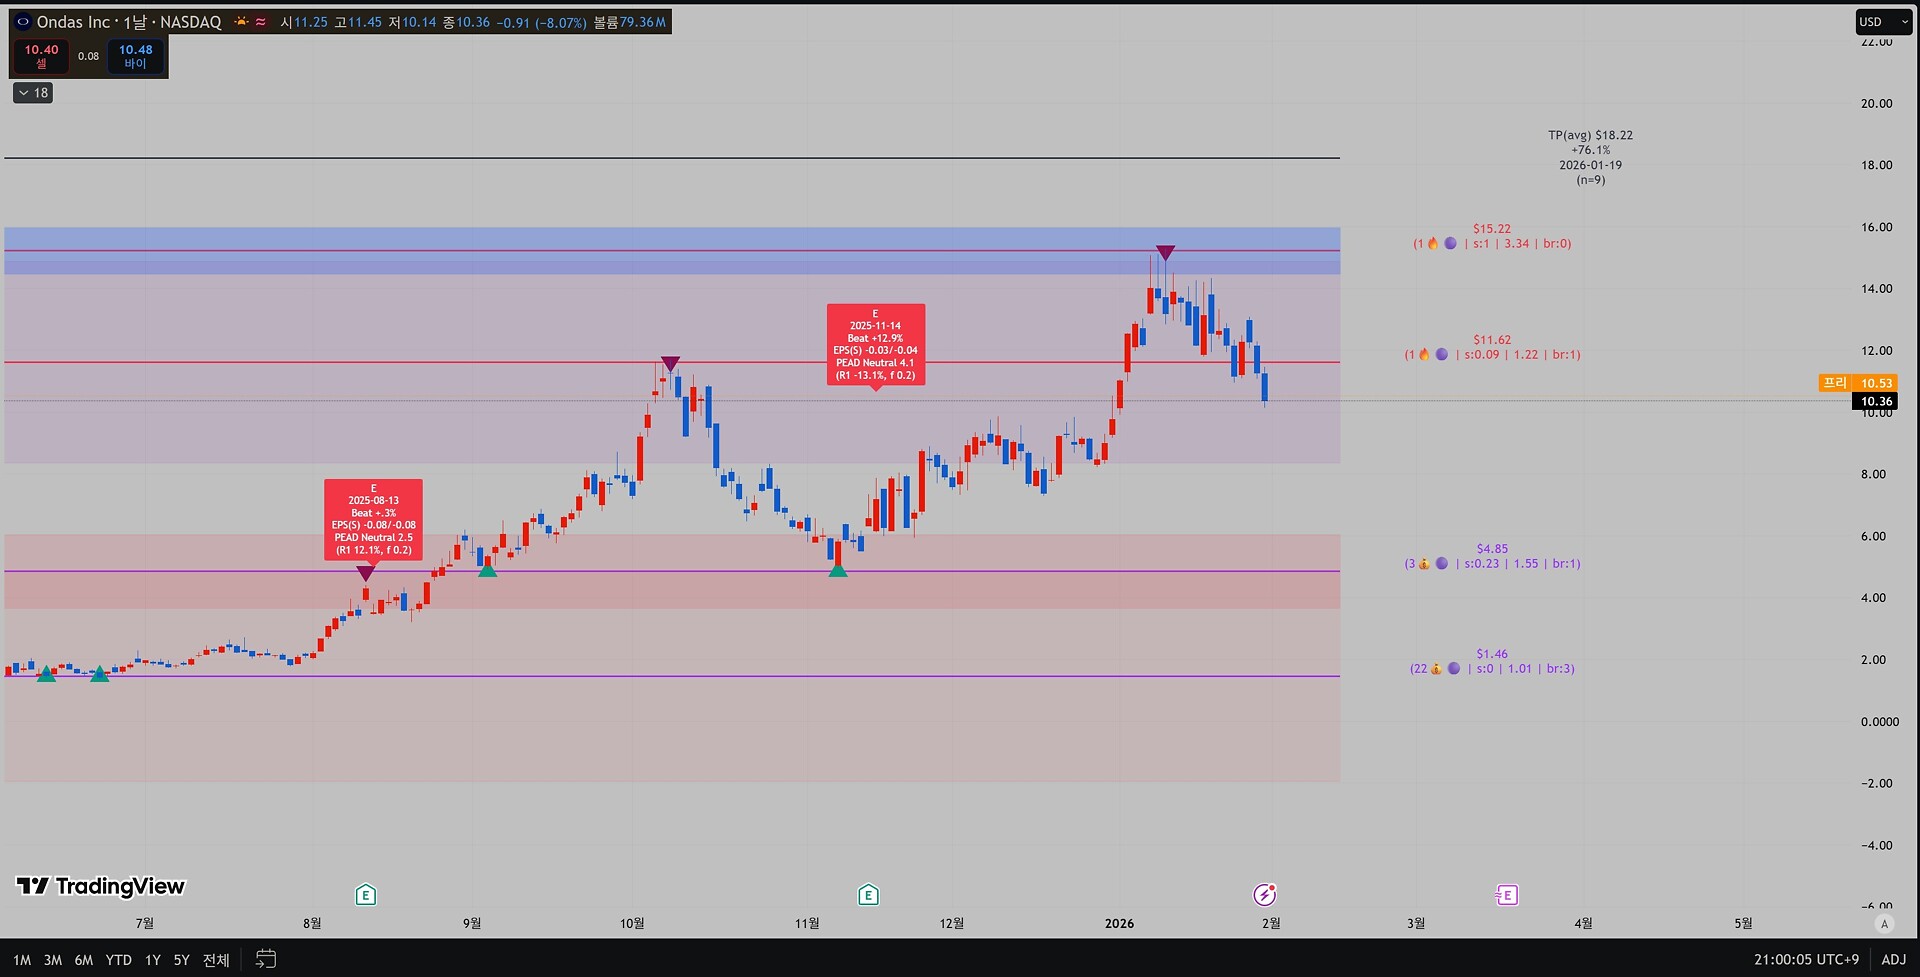The height and width of the screenshot is (977, 1920).
Task: Click the purple horizontal line at 1.46
Action: 672,676
